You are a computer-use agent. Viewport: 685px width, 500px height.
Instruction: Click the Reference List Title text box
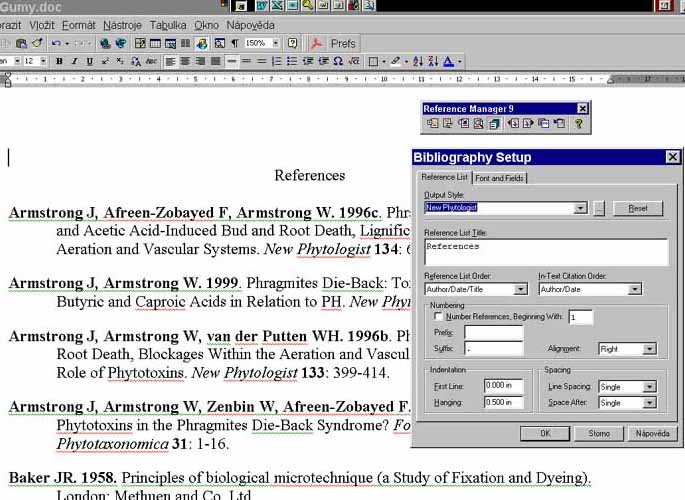click(546, 252)
